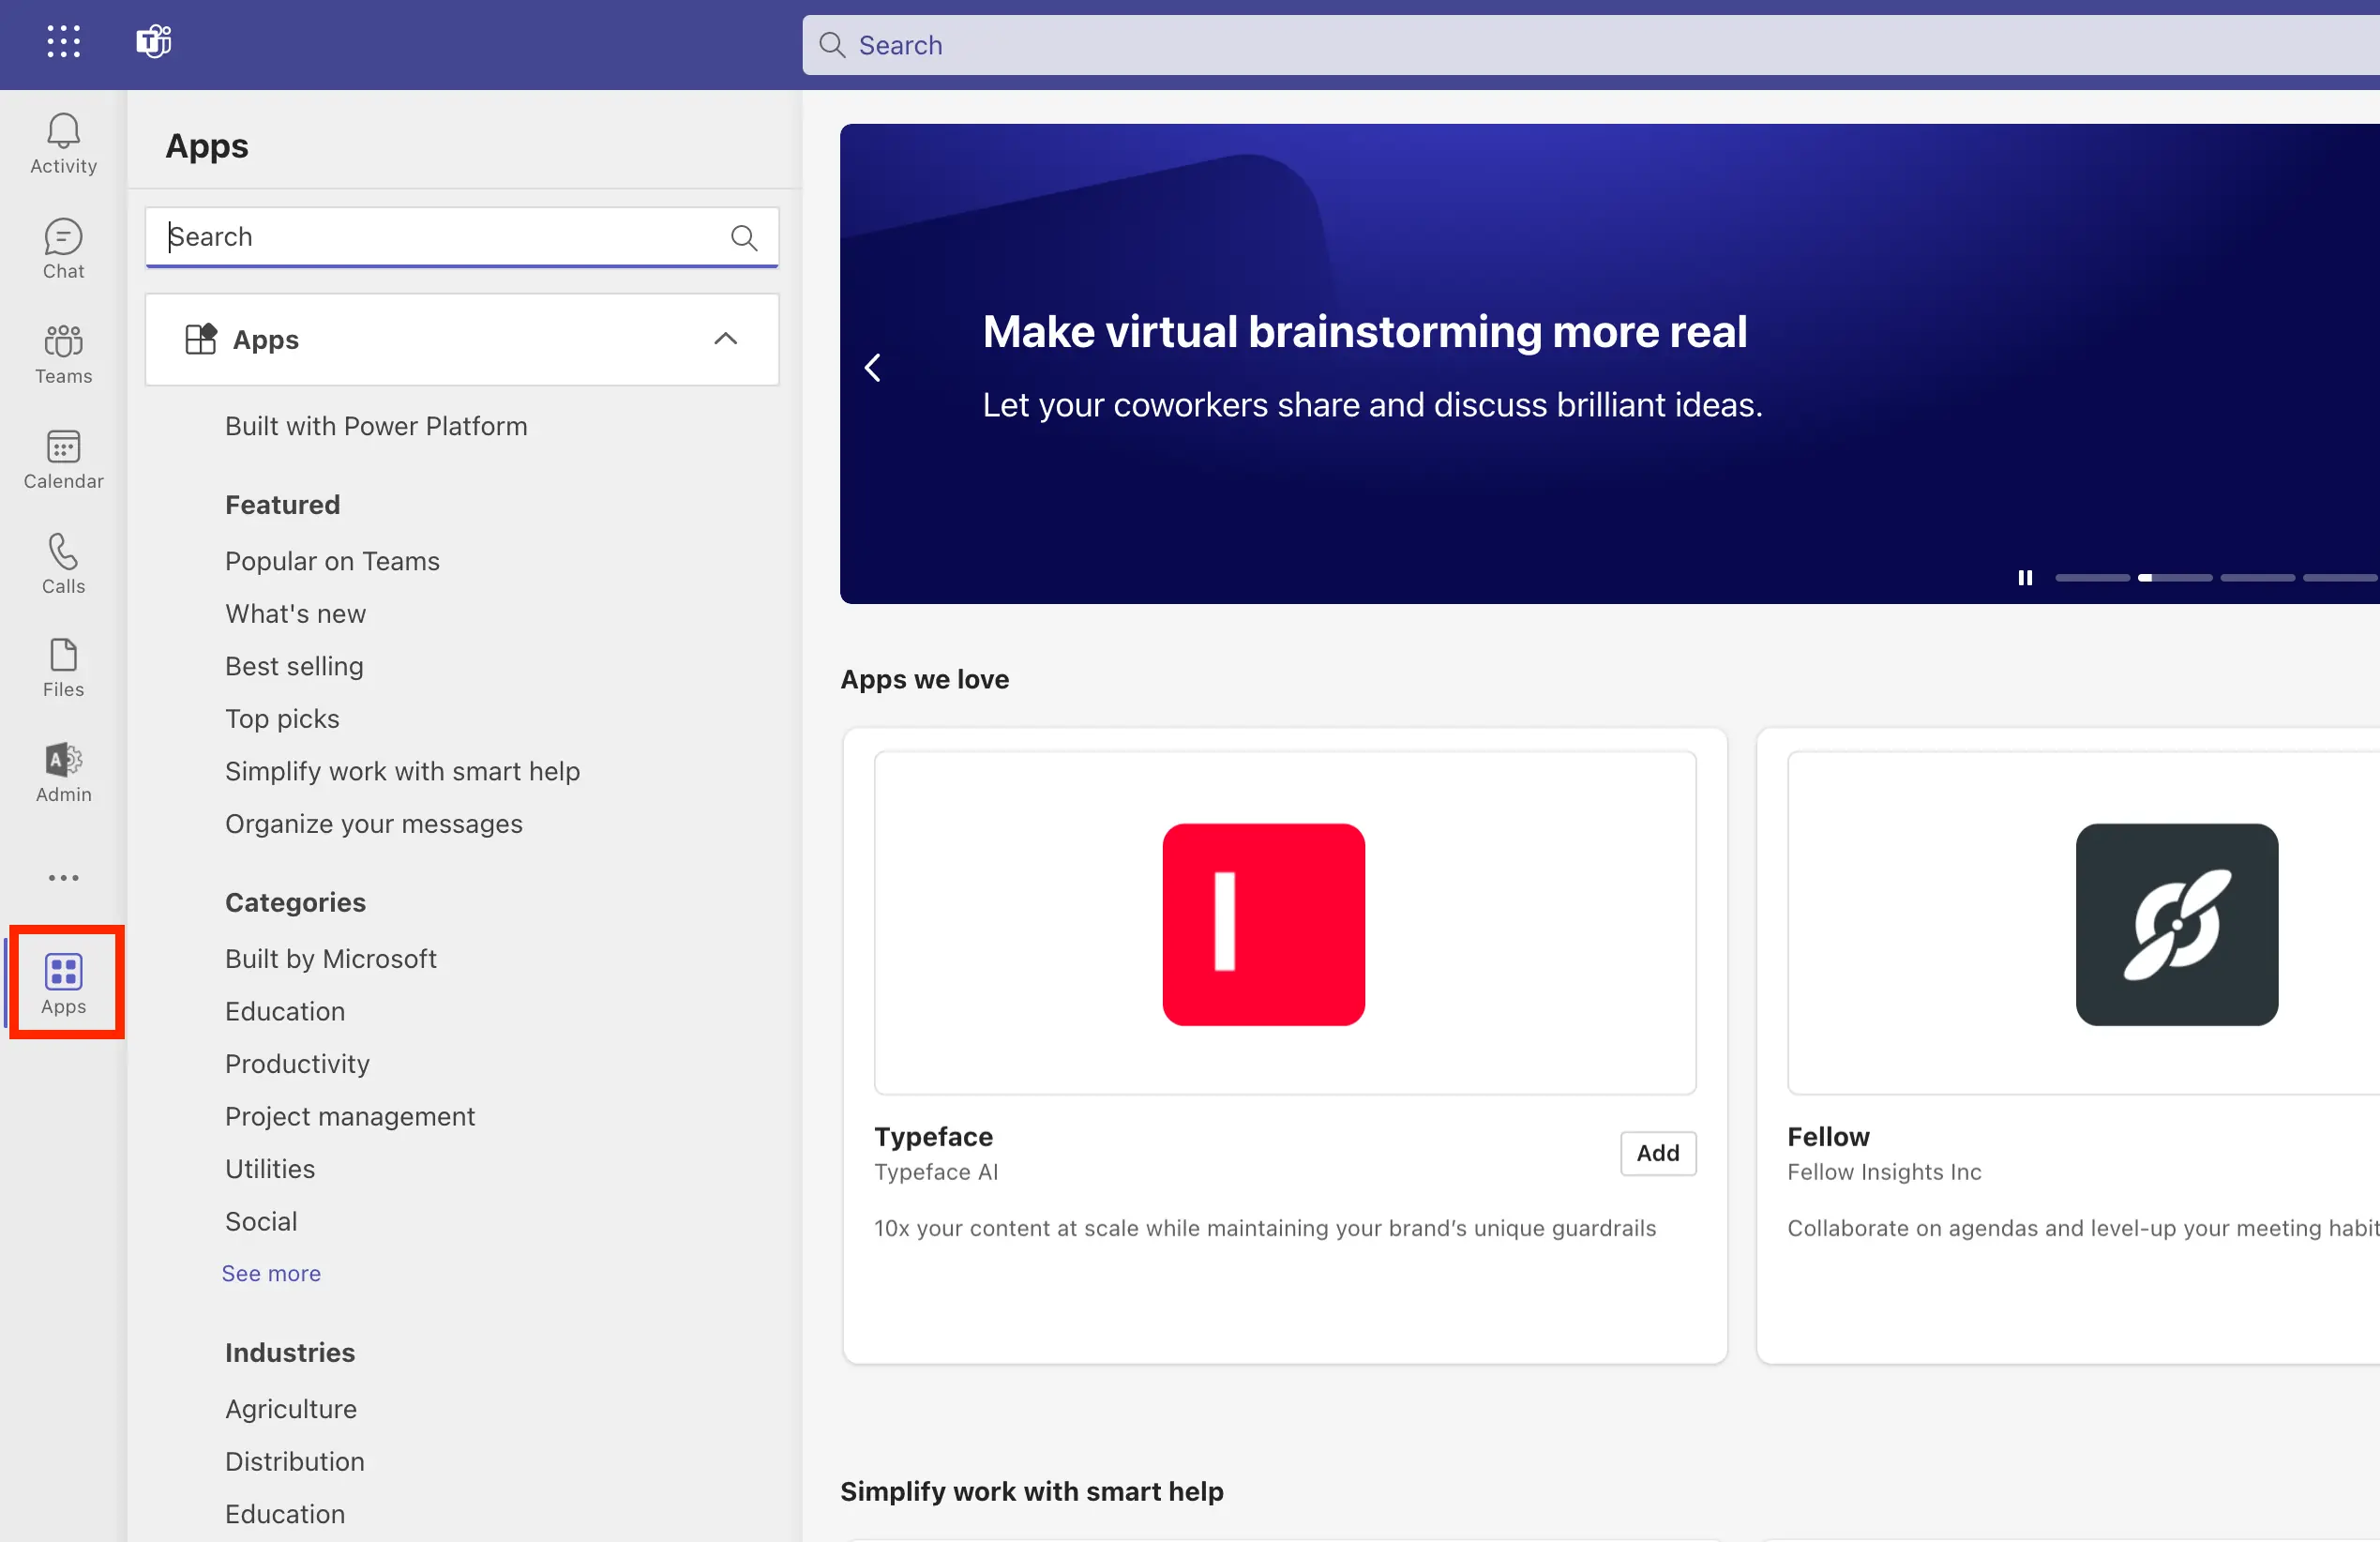Open the Popular on Teams link
Viewport: 2380px width, 1542px height.
point(332,561)
